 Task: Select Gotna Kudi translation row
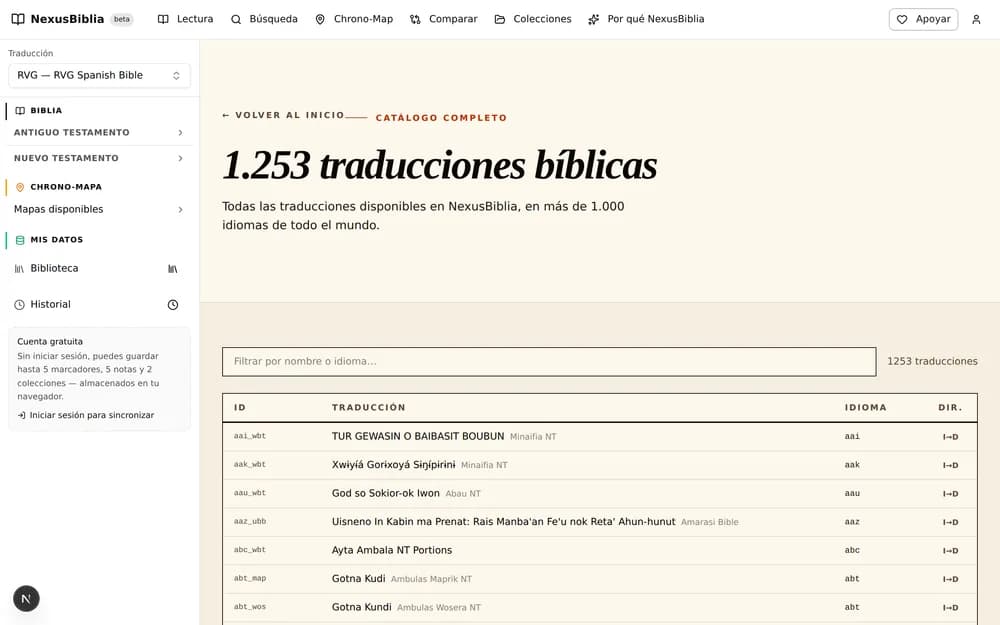click(599, 579)
